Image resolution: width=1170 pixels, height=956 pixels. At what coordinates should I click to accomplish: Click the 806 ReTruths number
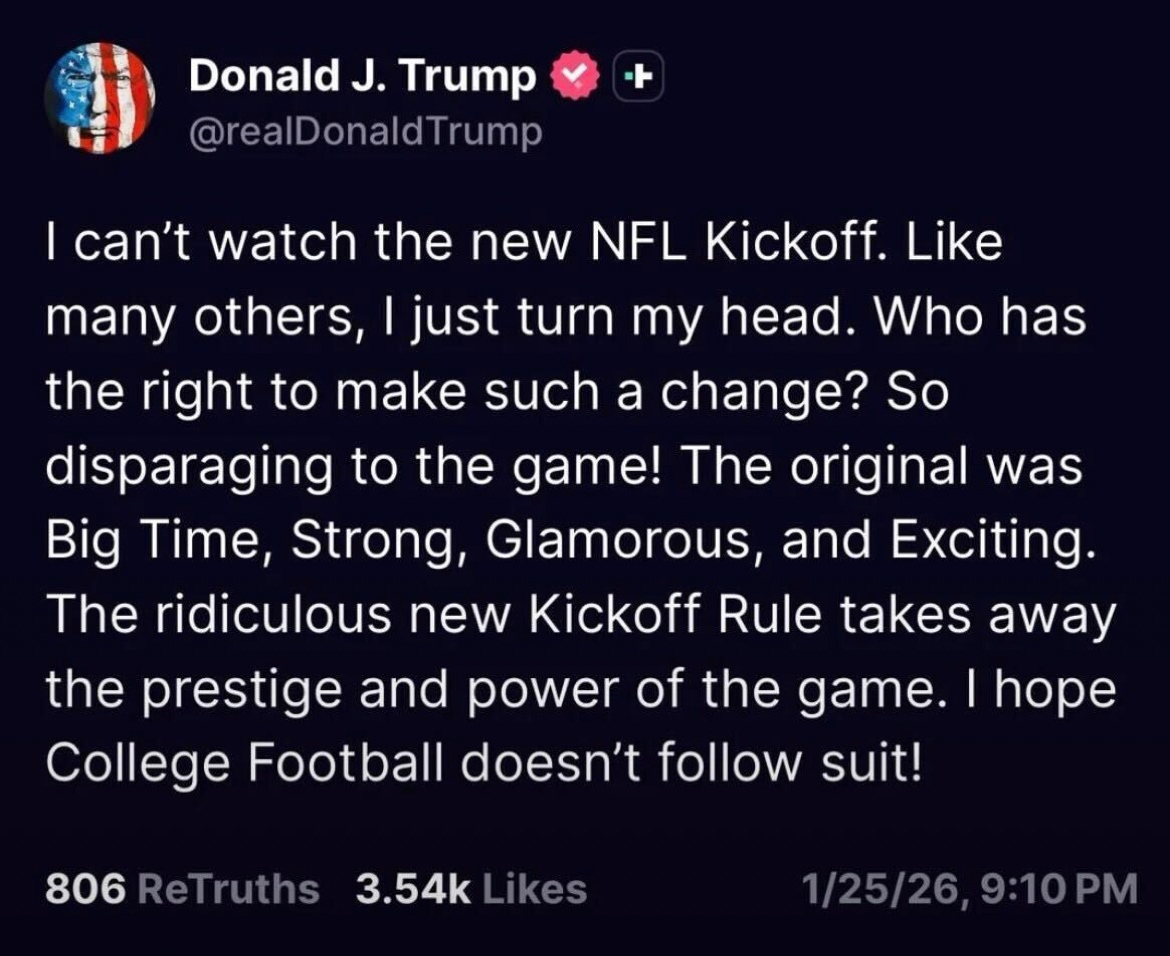[84, 888]
